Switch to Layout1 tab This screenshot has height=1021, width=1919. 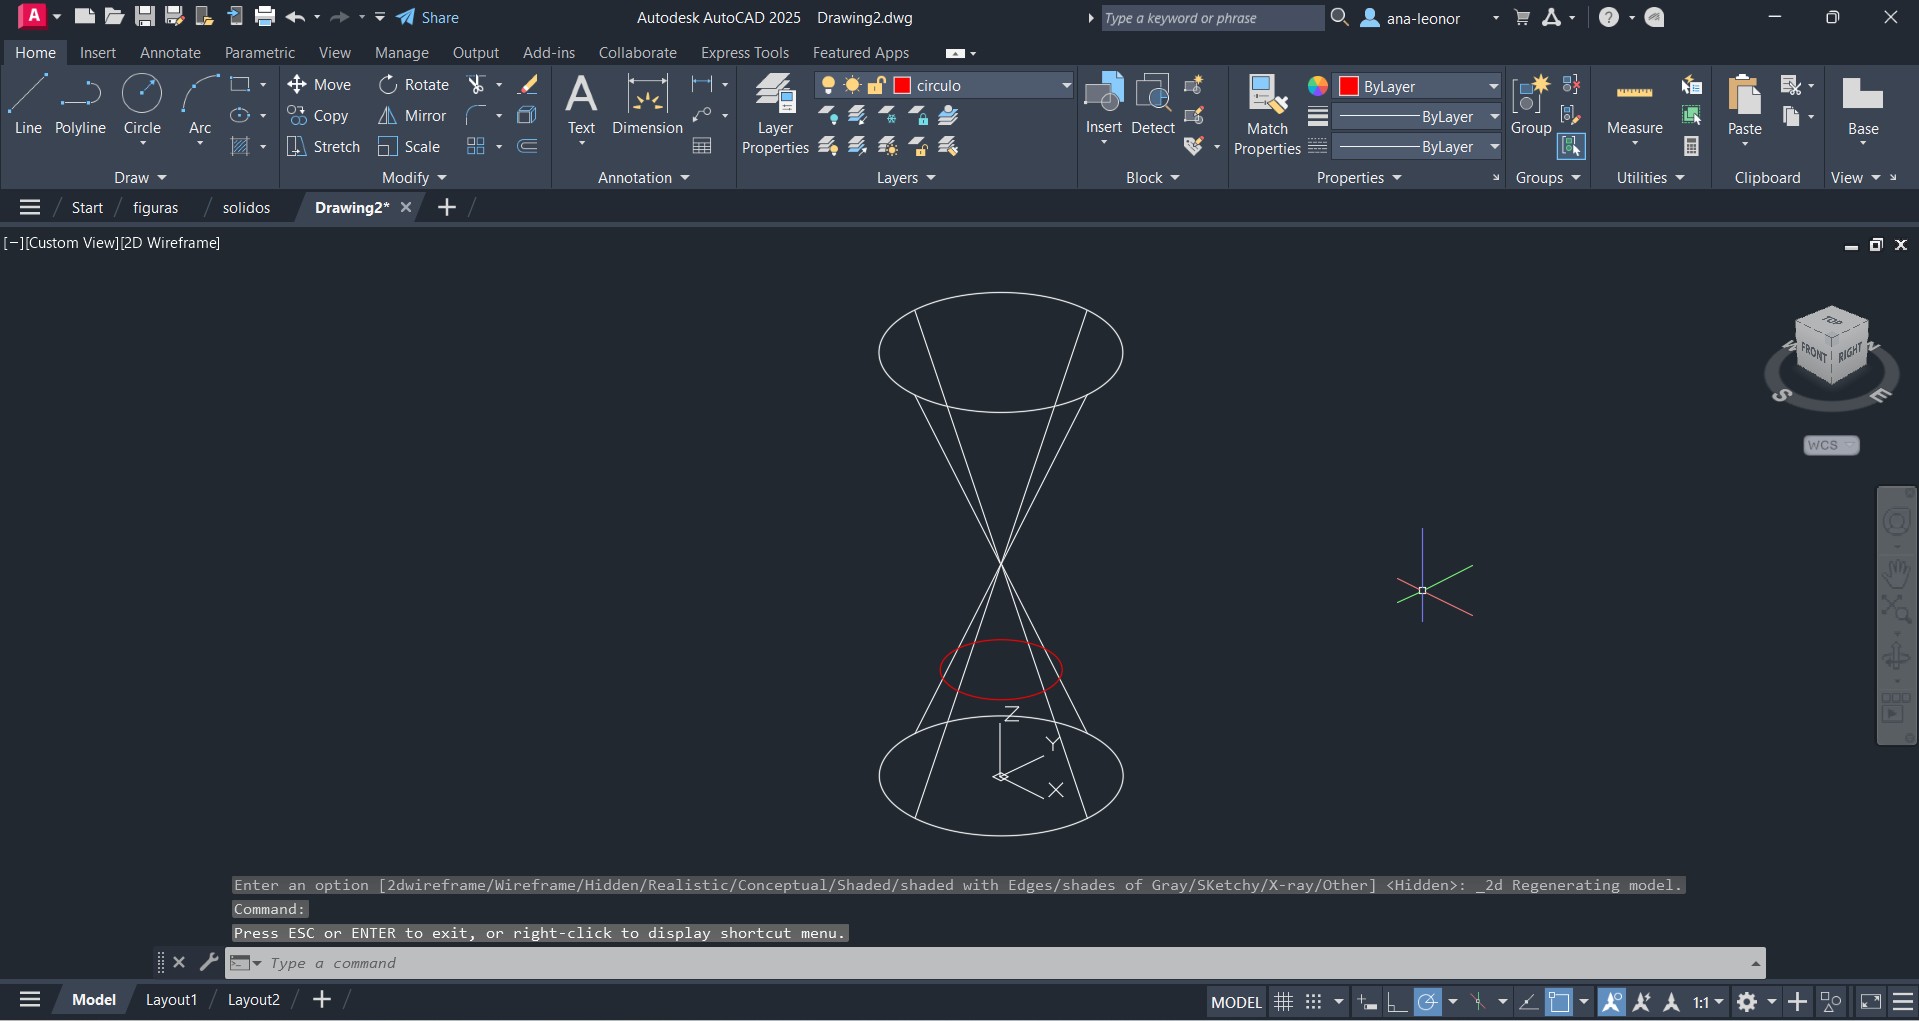[171, 1000]
